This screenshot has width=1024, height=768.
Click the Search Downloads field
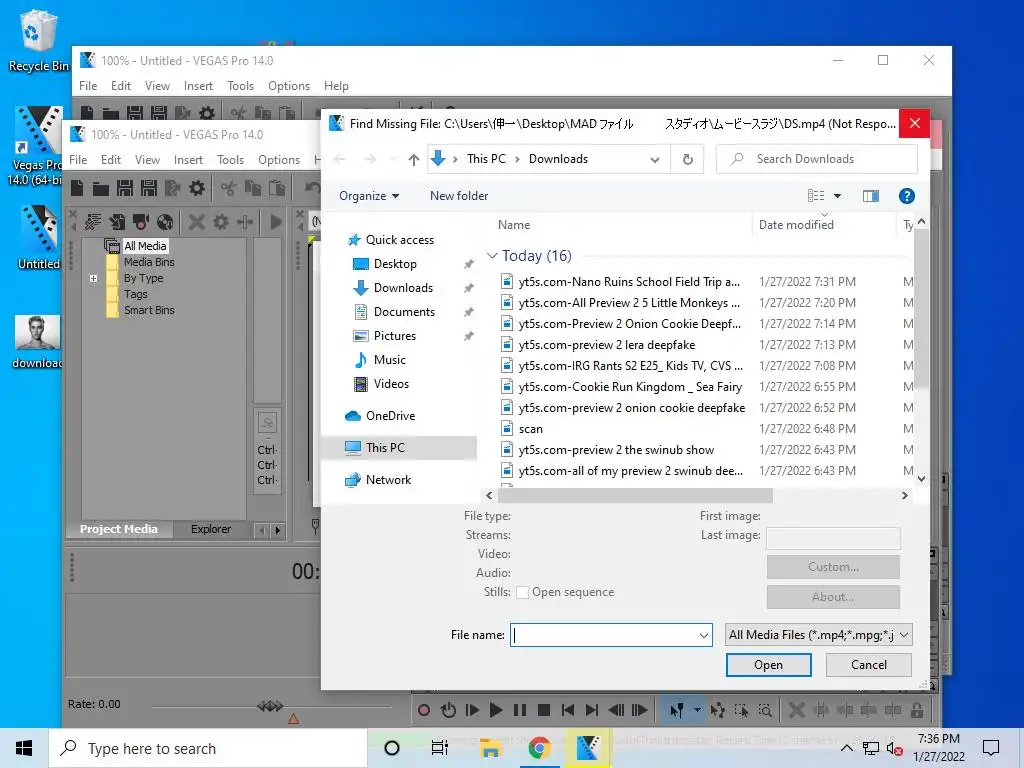[x=817, y=159]
